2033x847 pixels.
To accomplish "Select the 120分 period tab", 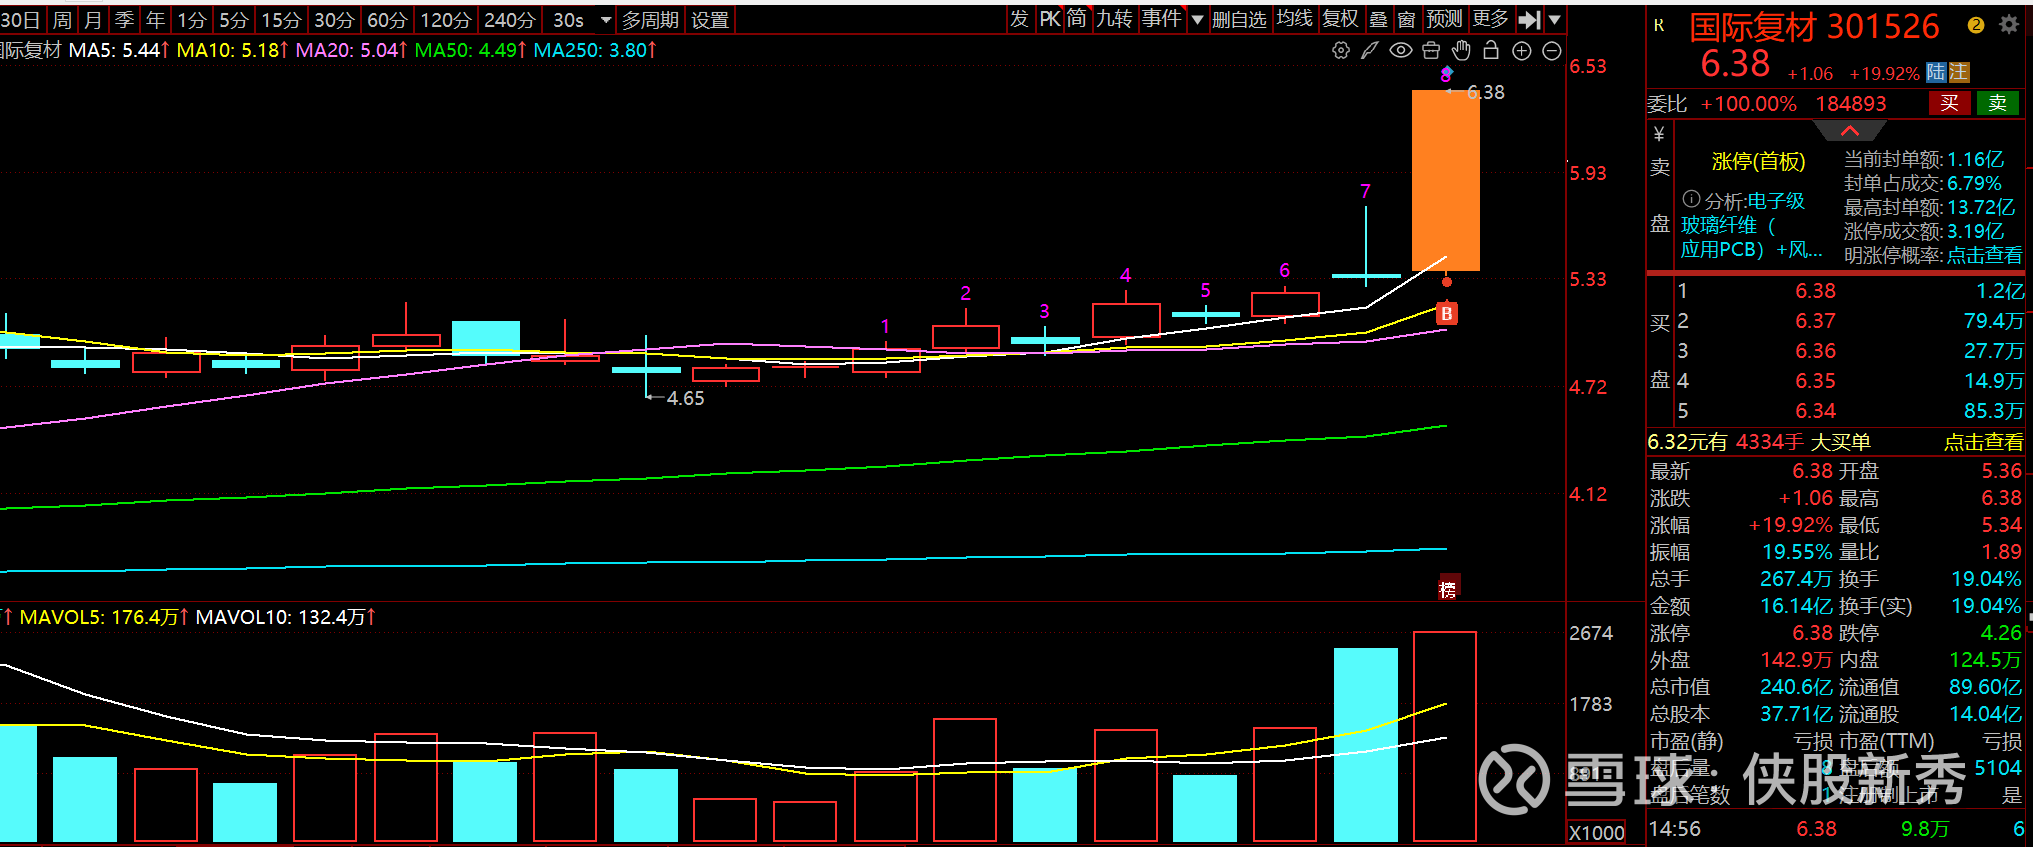I will tap(445, 19).
